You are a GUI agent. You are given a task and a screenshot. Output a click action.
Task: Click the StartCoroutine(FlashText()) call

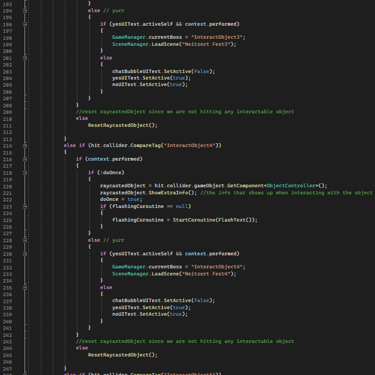(215, 220)
